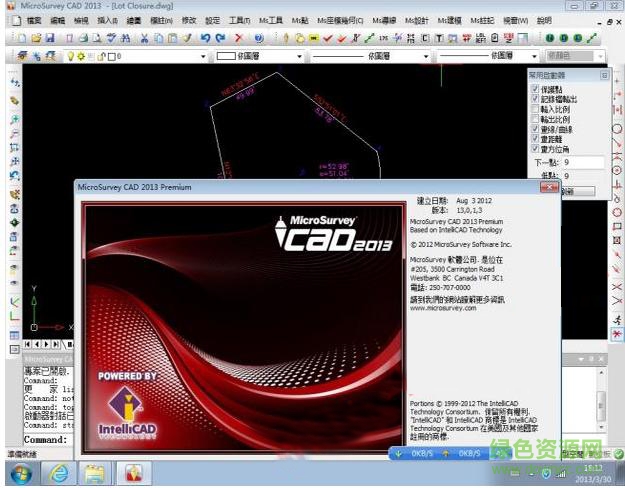Click the Cut scissors icon in toolbar
The height and width of the screenshot is (488, 625).
[146, 37]
